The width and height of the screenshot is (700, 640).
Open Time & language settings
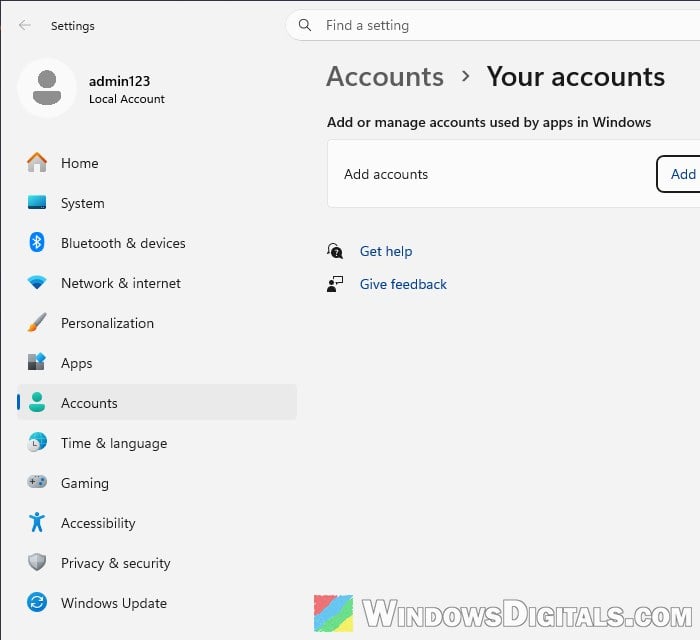(157, 443)
